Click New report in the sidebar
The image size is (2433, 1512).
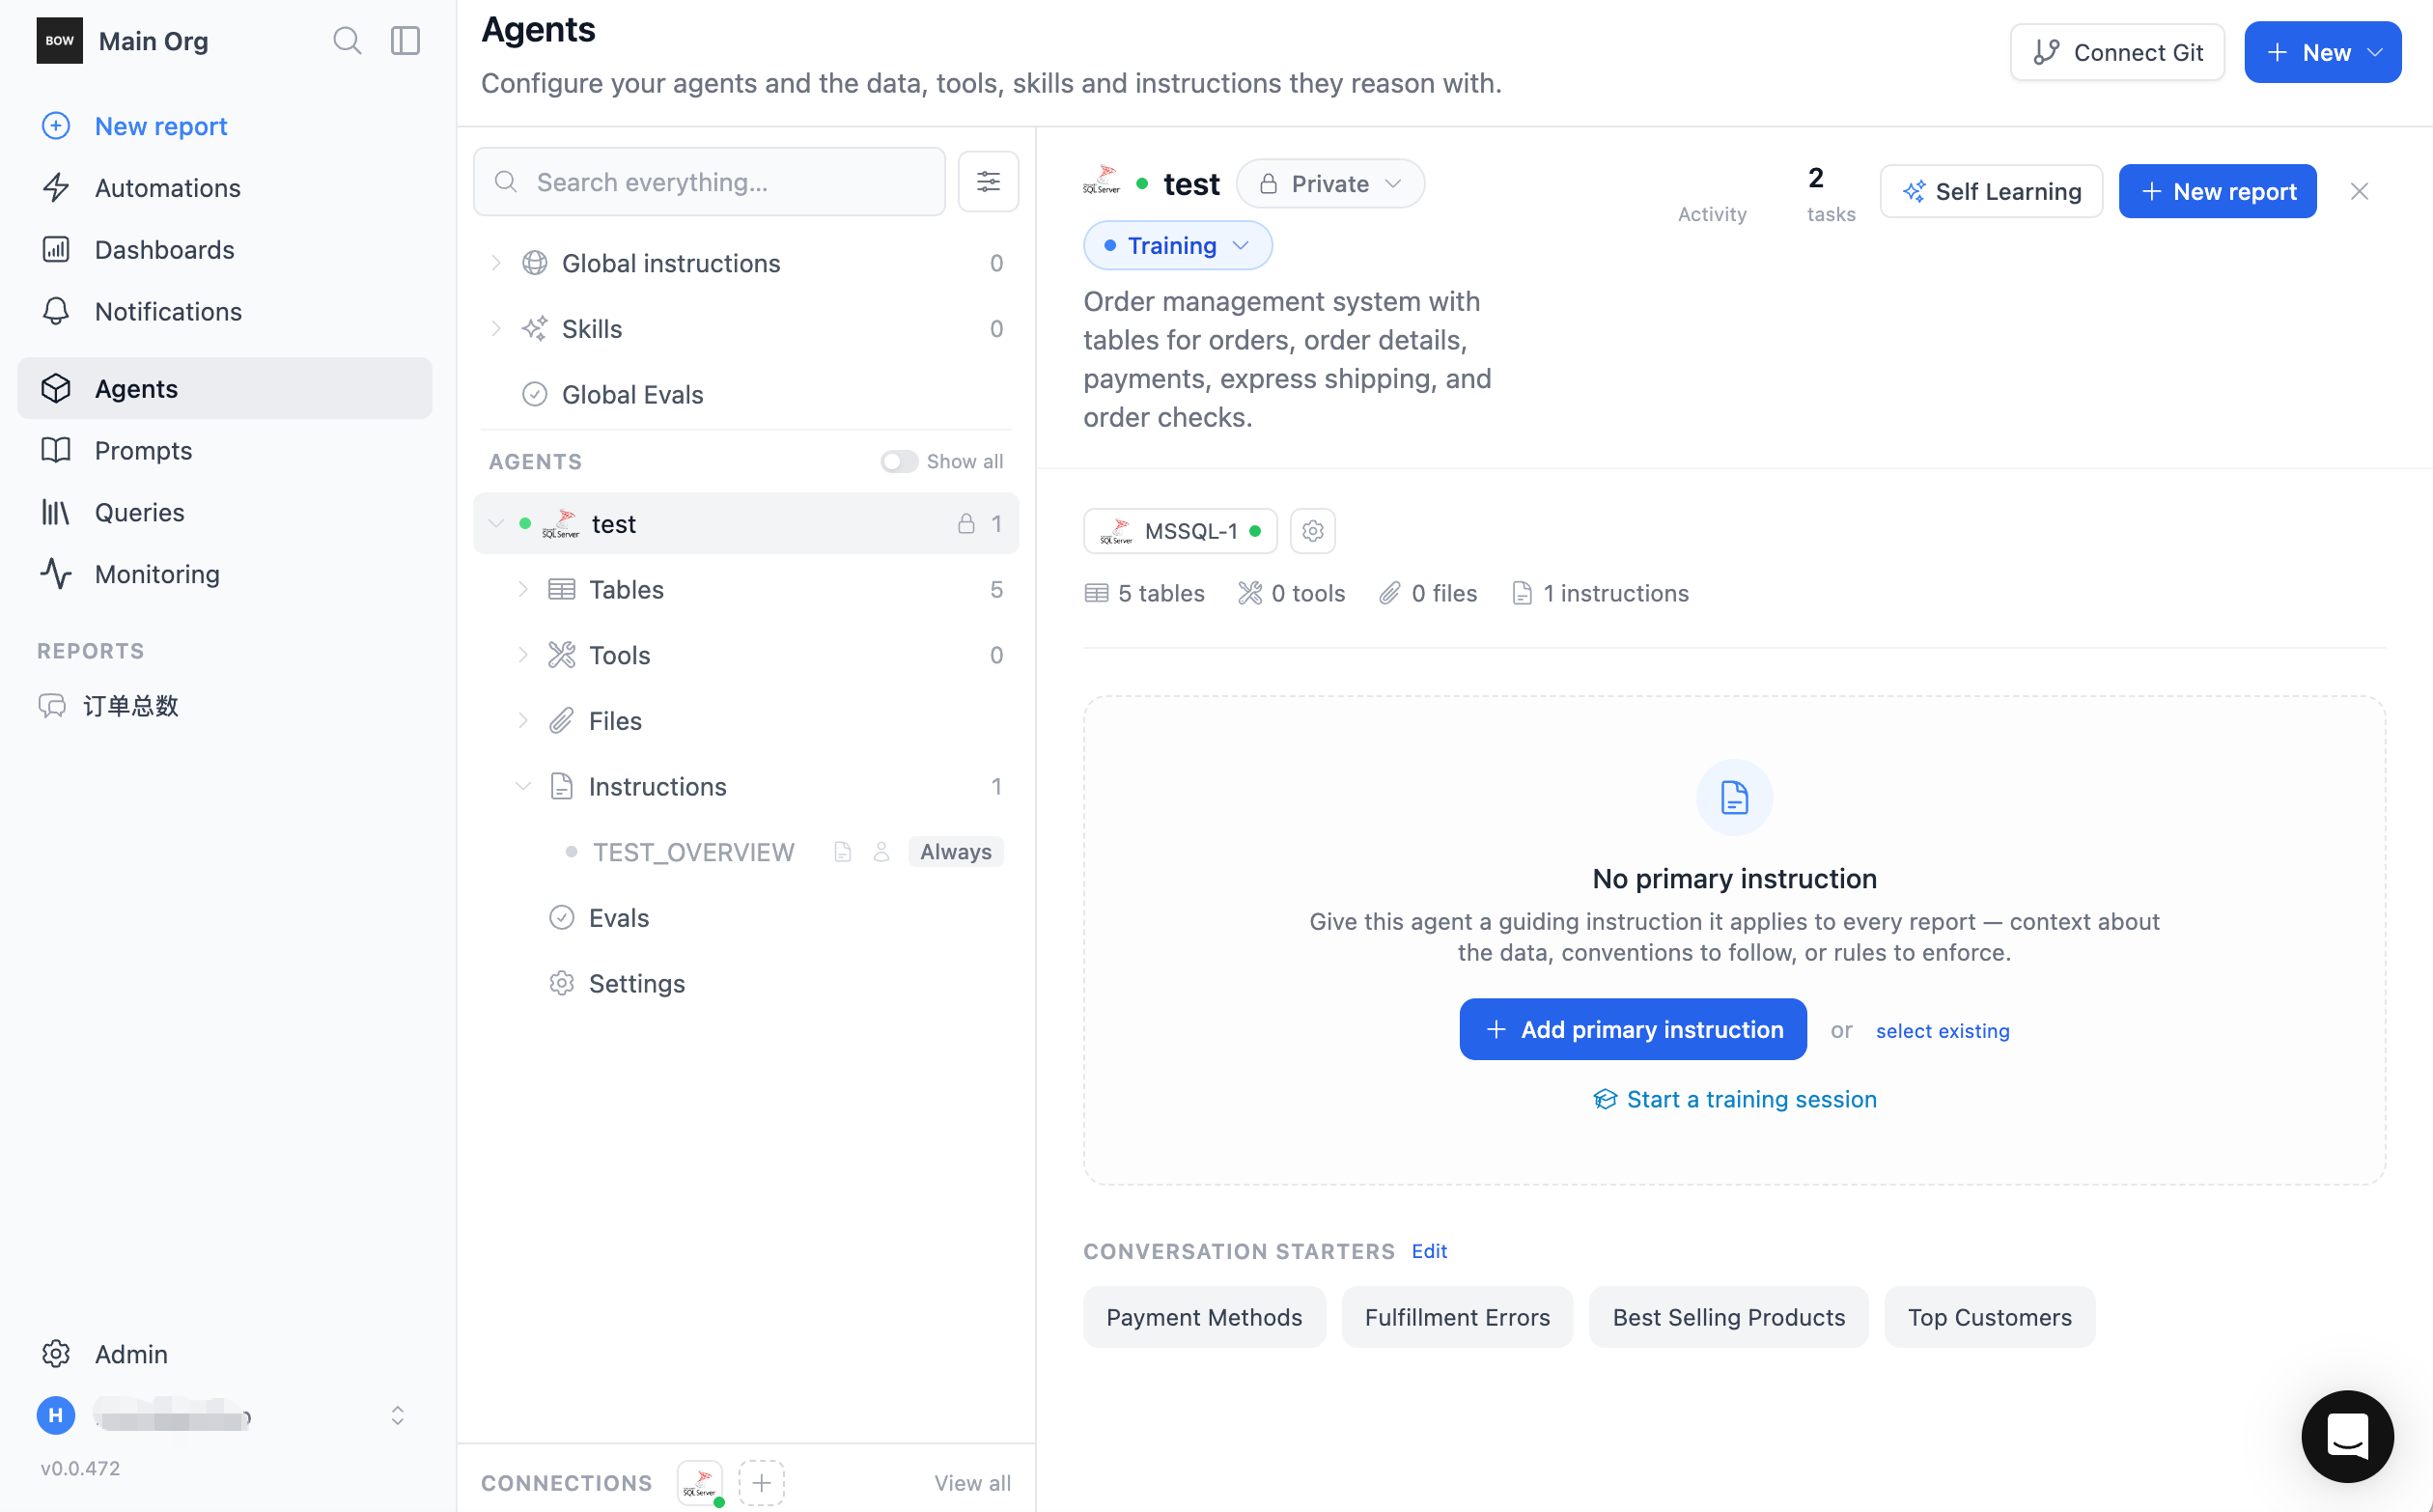coord(225,126)
